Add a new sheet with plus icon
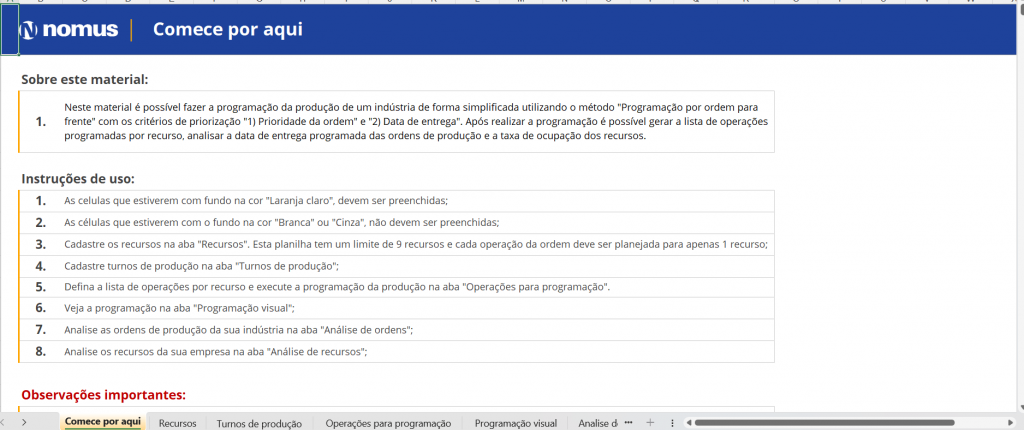The image size is (1024, 430). pos(649,423)
